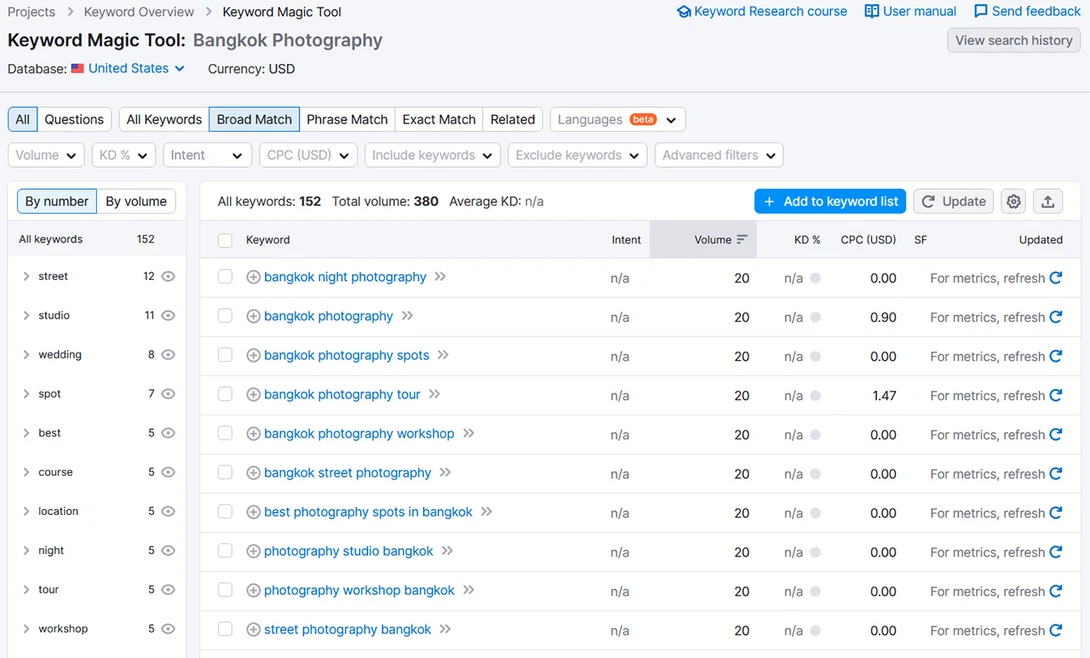Refresh metrics for street photography bangkok
1090x658 pixels.
(x=1056, y=630)
